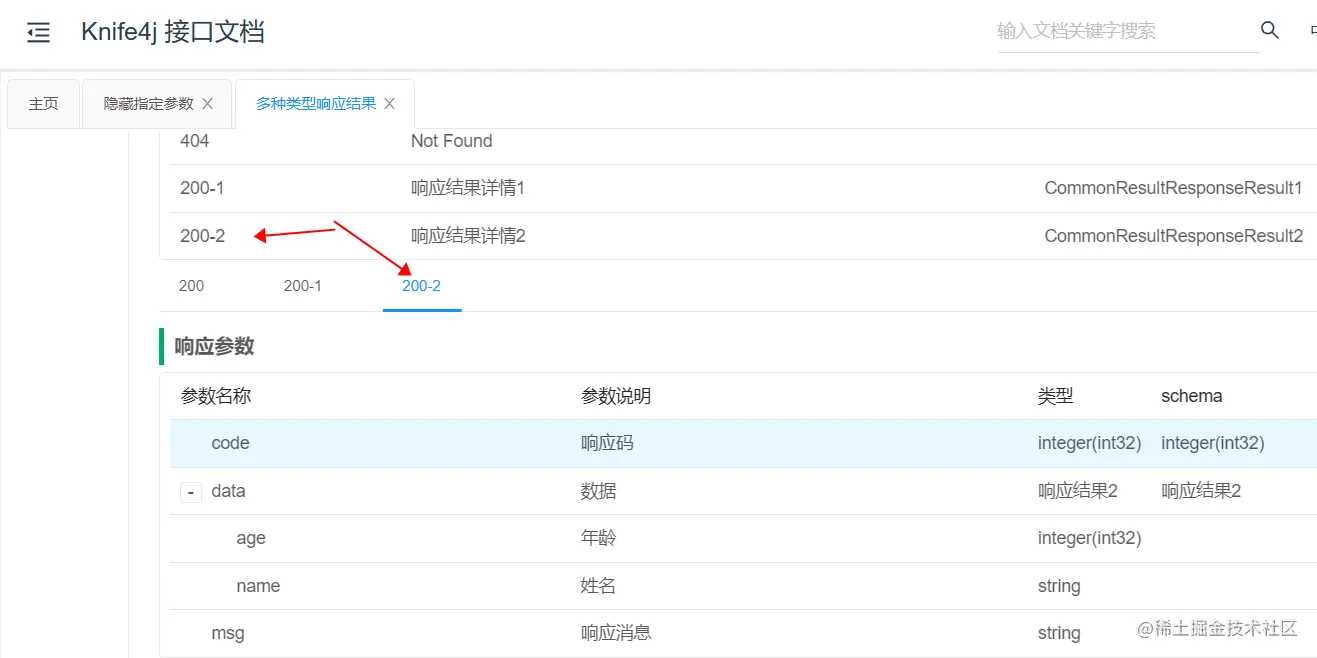Select the 200-2 response tab
1317x658 pixels.
click(421, 286)
